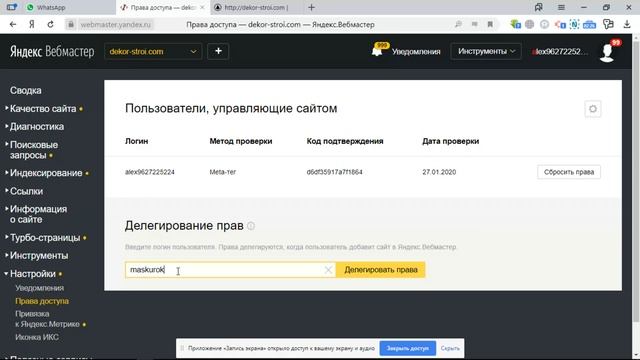Screen dimensions: 640x360
Task: Click the webmaster.yandex.ru address bar
Action: tap(116, 24)
